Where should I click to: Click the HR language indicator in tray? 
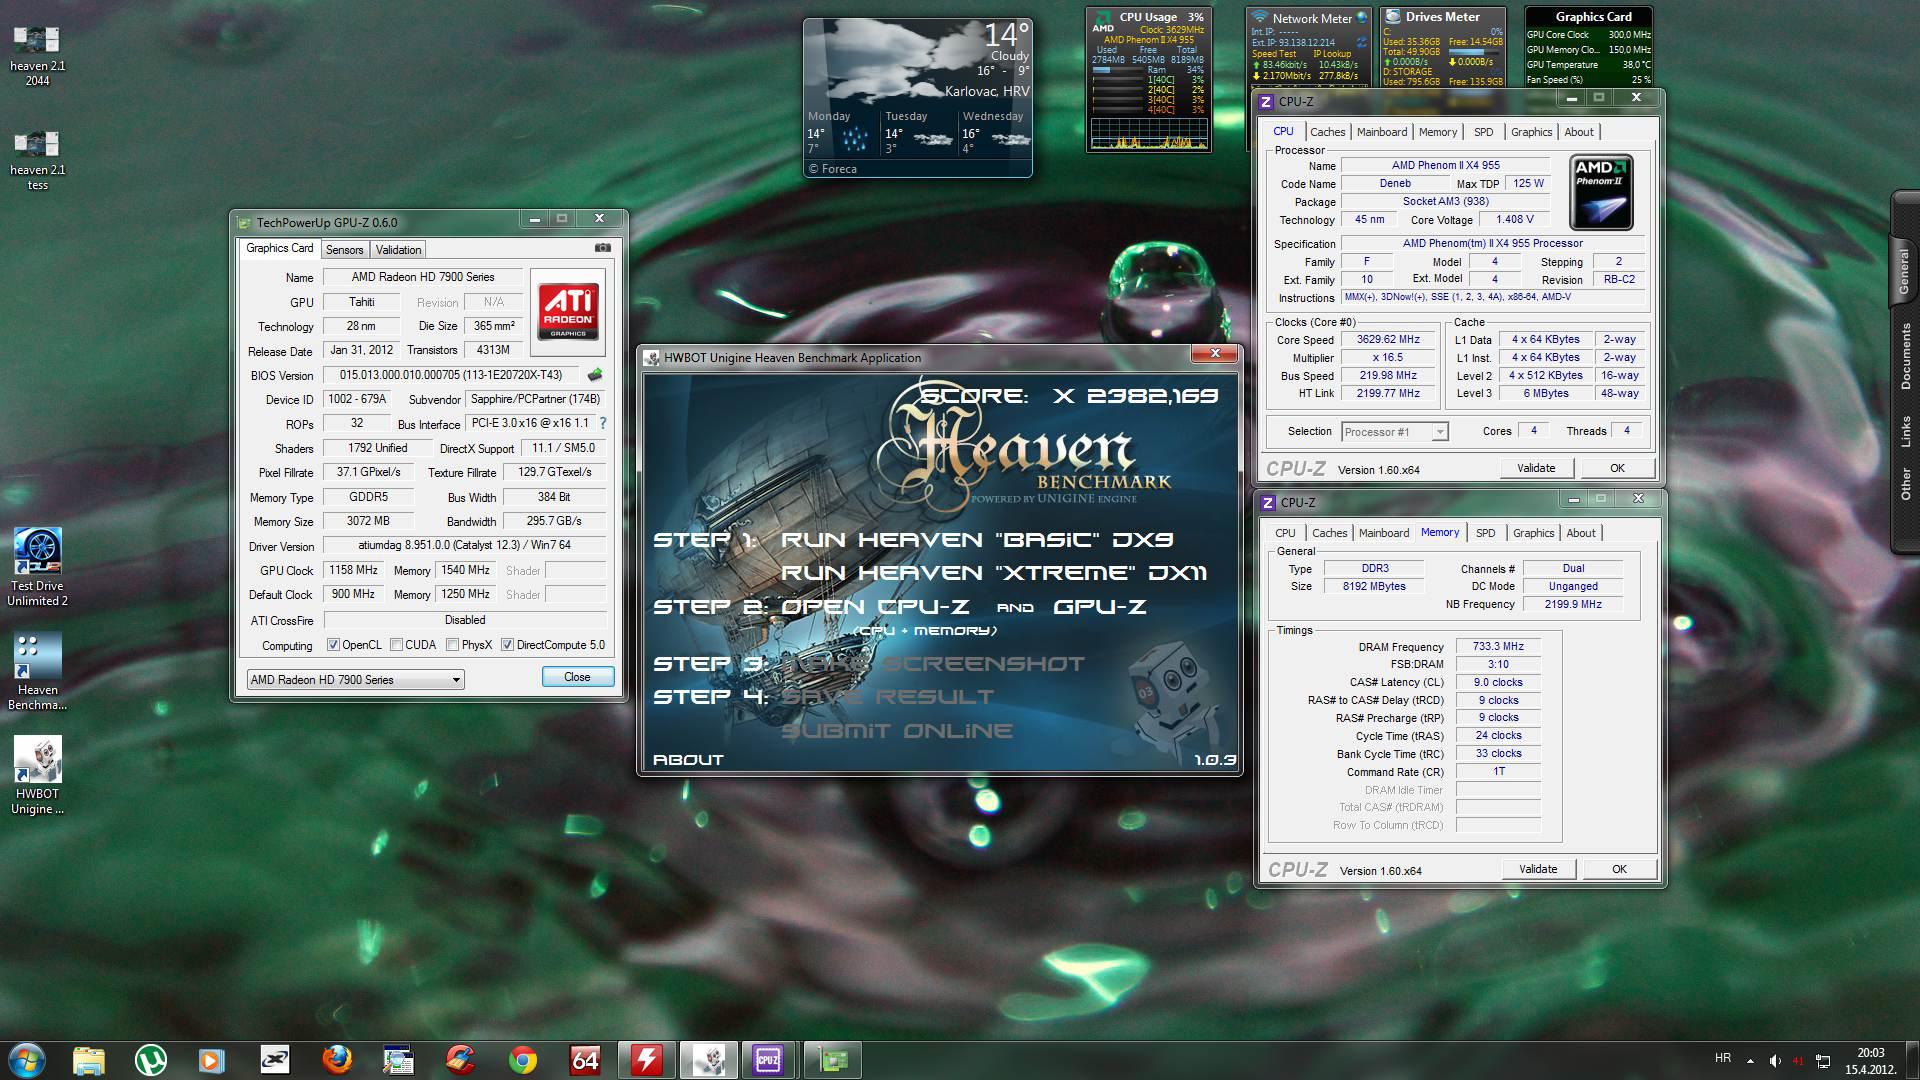(x=1723, y=1058)
